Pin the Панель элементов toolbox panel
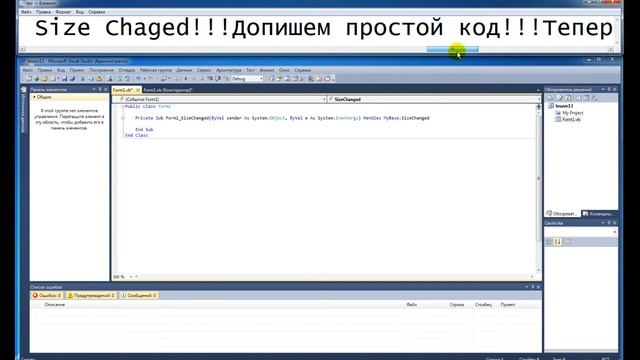Image resolution: width=640 pixels, height=360 pixels. coord(100,89)
